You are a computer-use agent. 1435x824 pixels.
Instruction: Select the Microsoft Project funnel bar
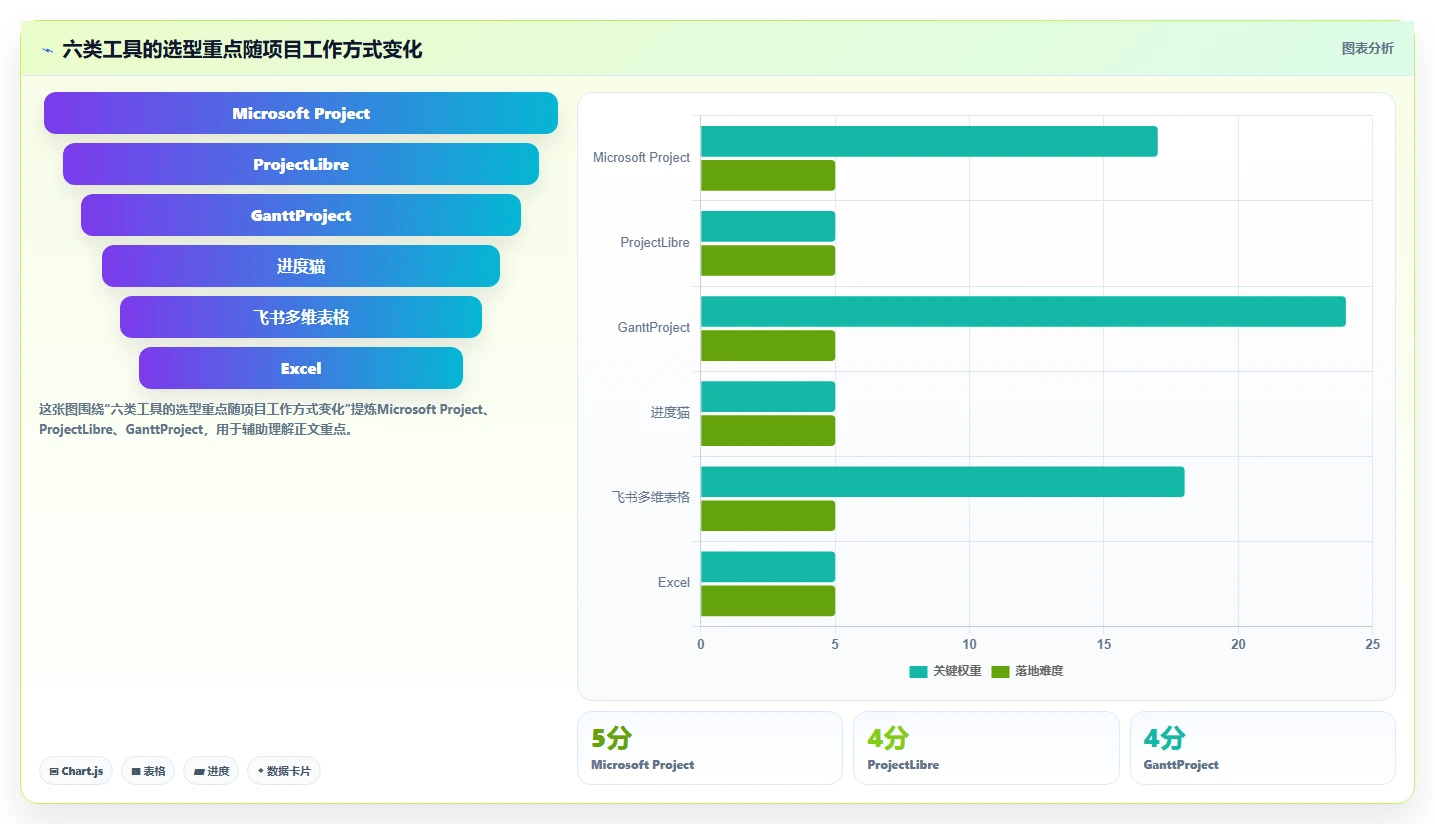tap(301, 113)
